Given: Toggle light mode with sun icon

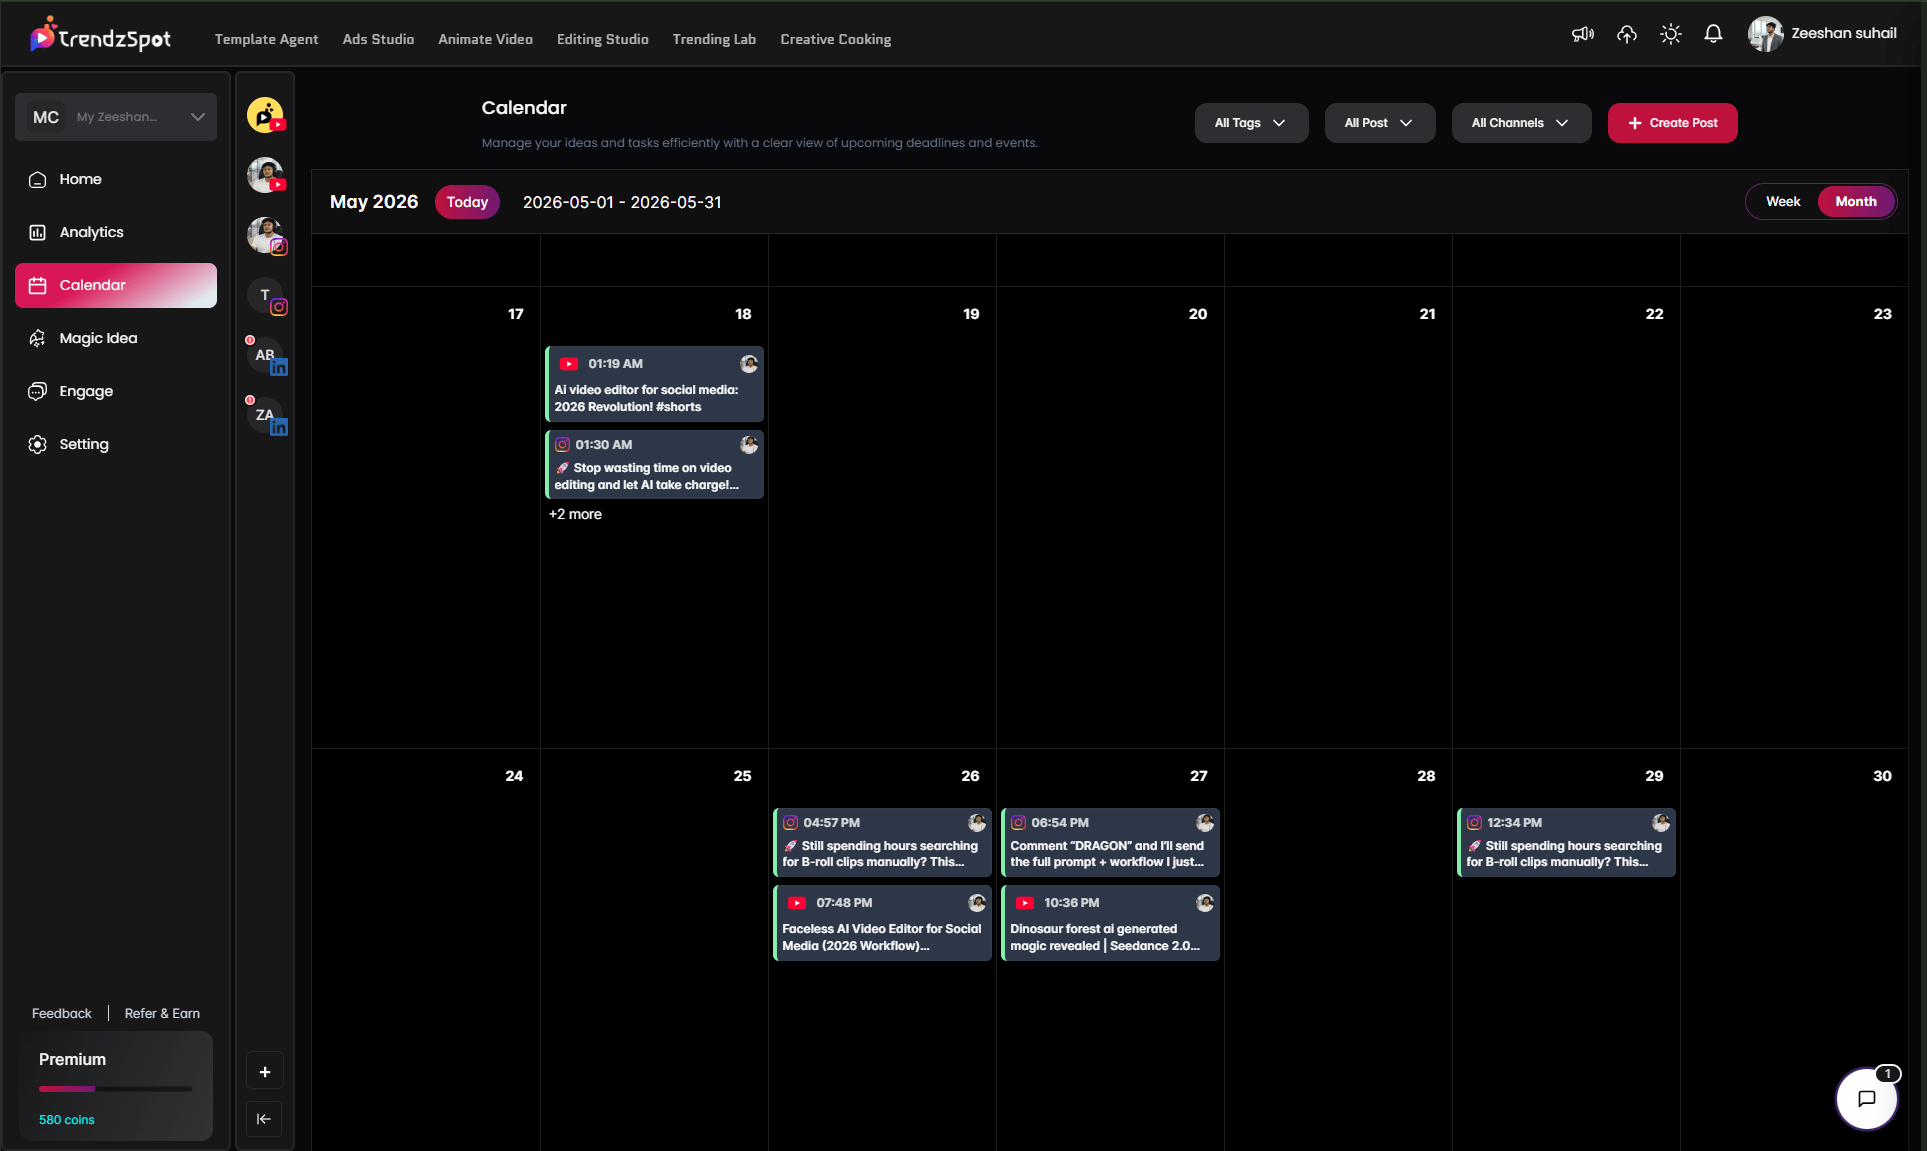Looking at the screenshot, I should tap(1670, 34).
